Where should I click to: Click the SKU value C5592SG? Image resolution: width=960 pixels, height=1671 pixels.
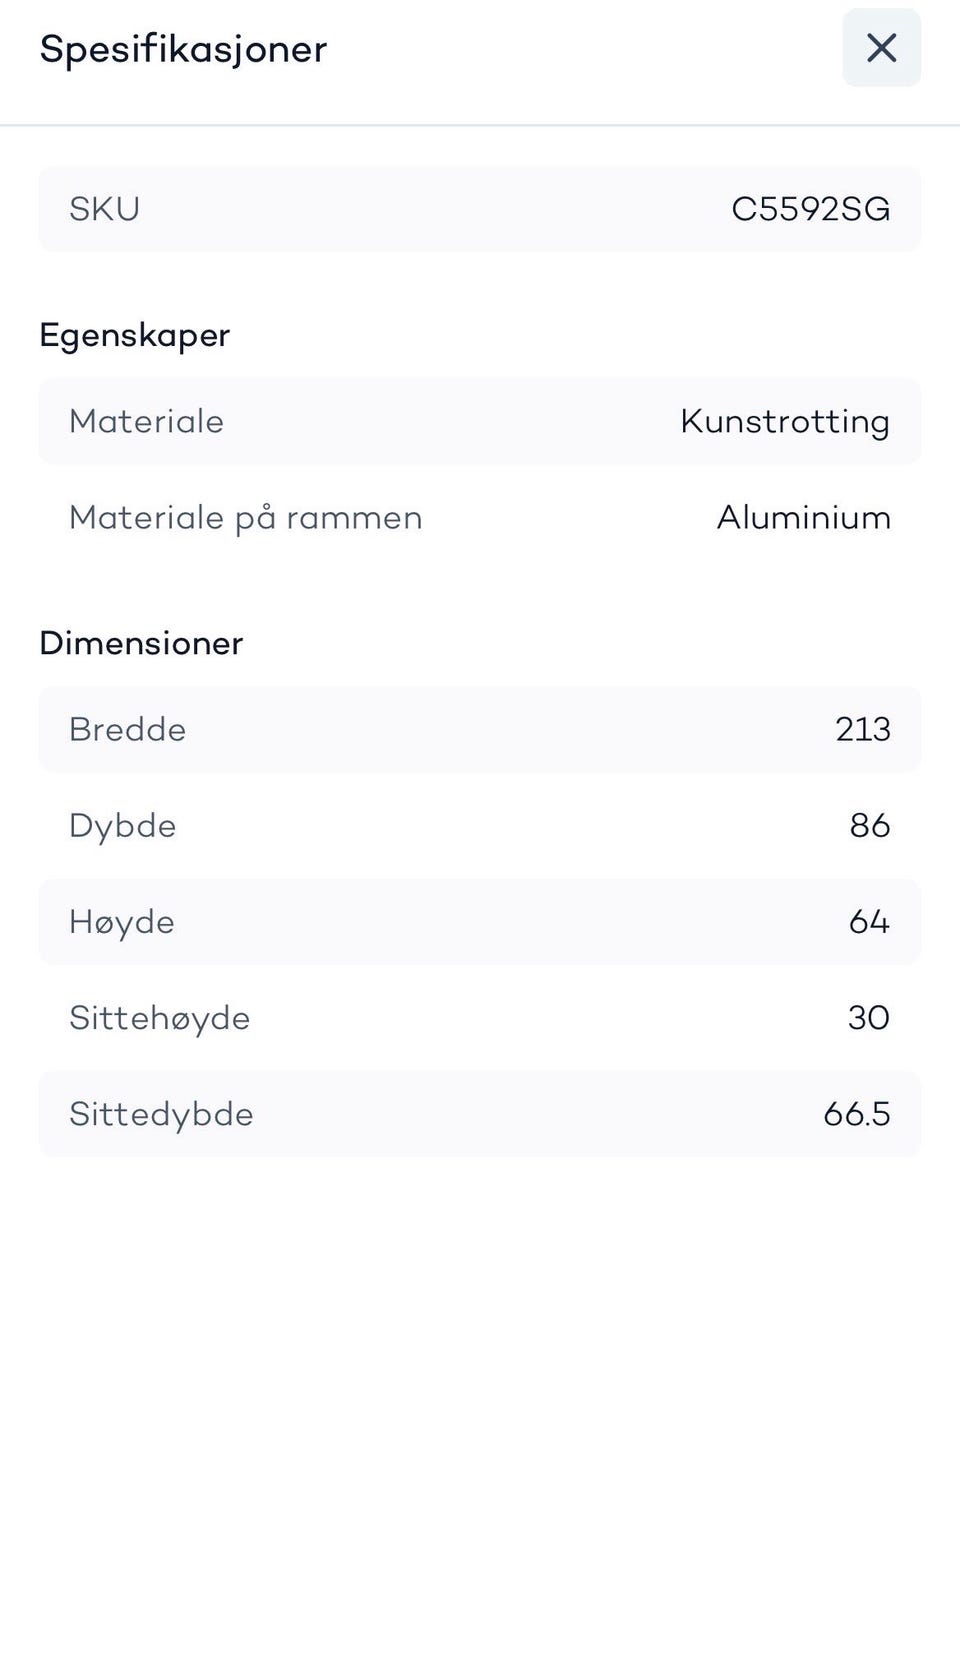coord(810,209)
